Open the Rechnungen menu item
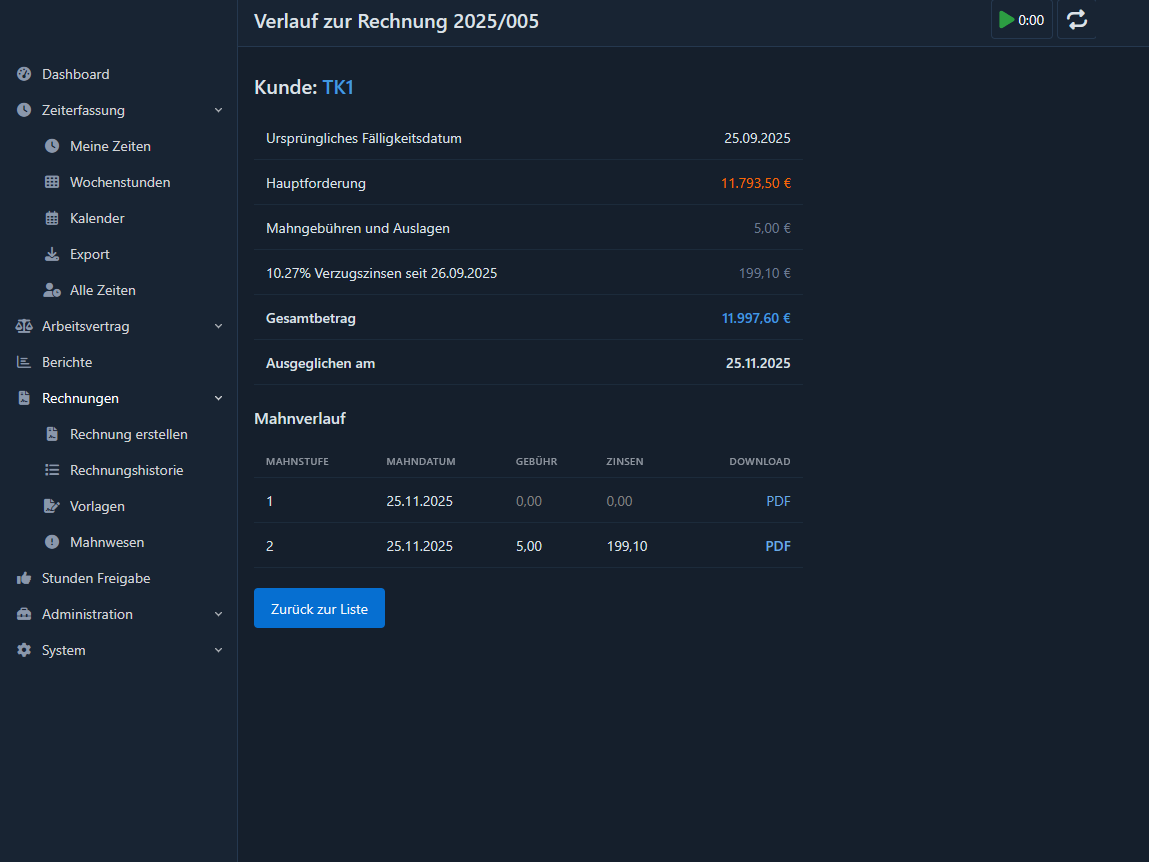The image size is (1149, 862). tap(78, 398)
